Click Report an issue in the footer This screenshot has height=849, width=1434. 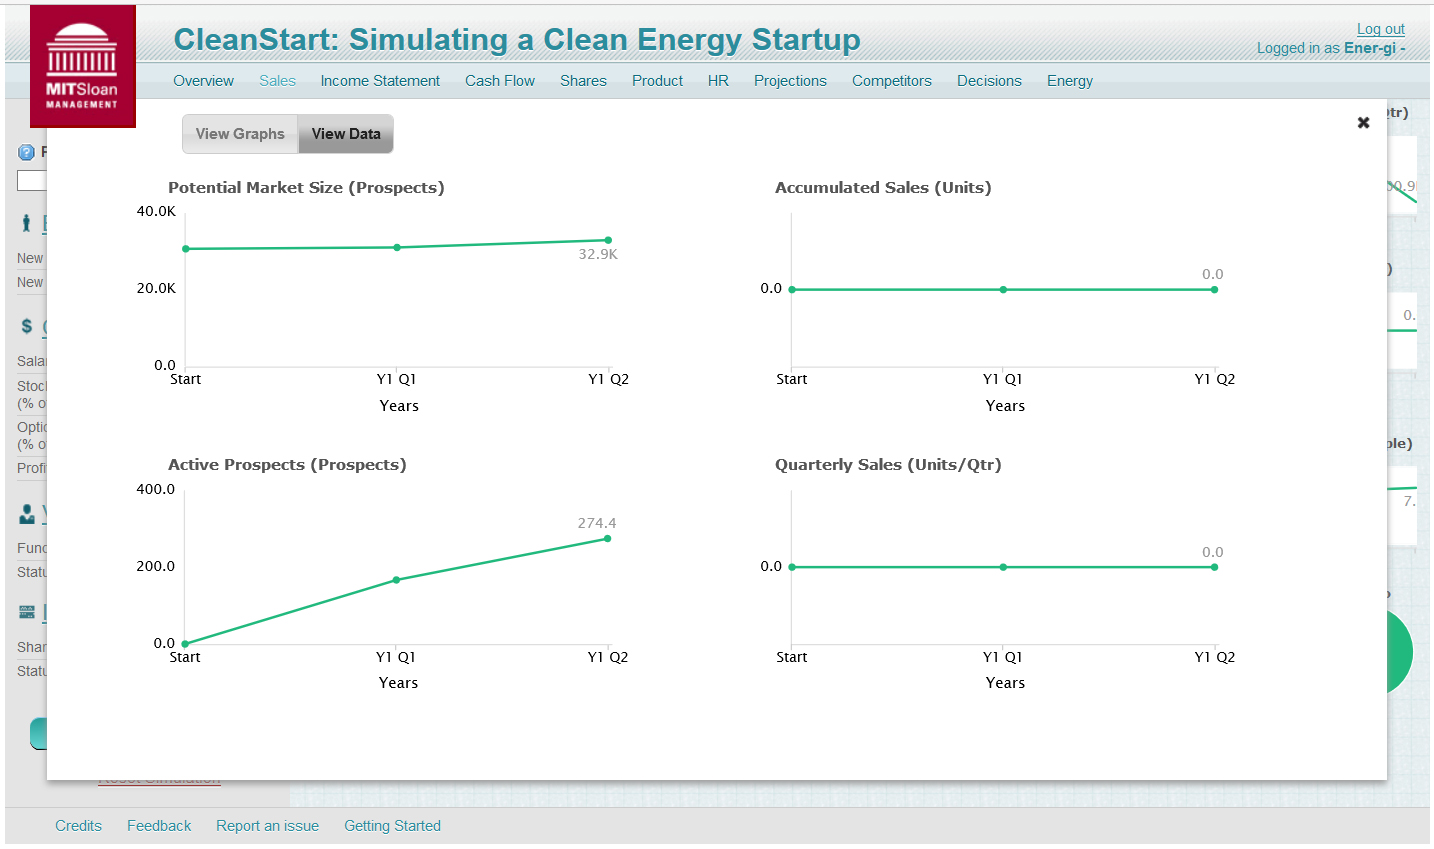(x=267, y=825)
